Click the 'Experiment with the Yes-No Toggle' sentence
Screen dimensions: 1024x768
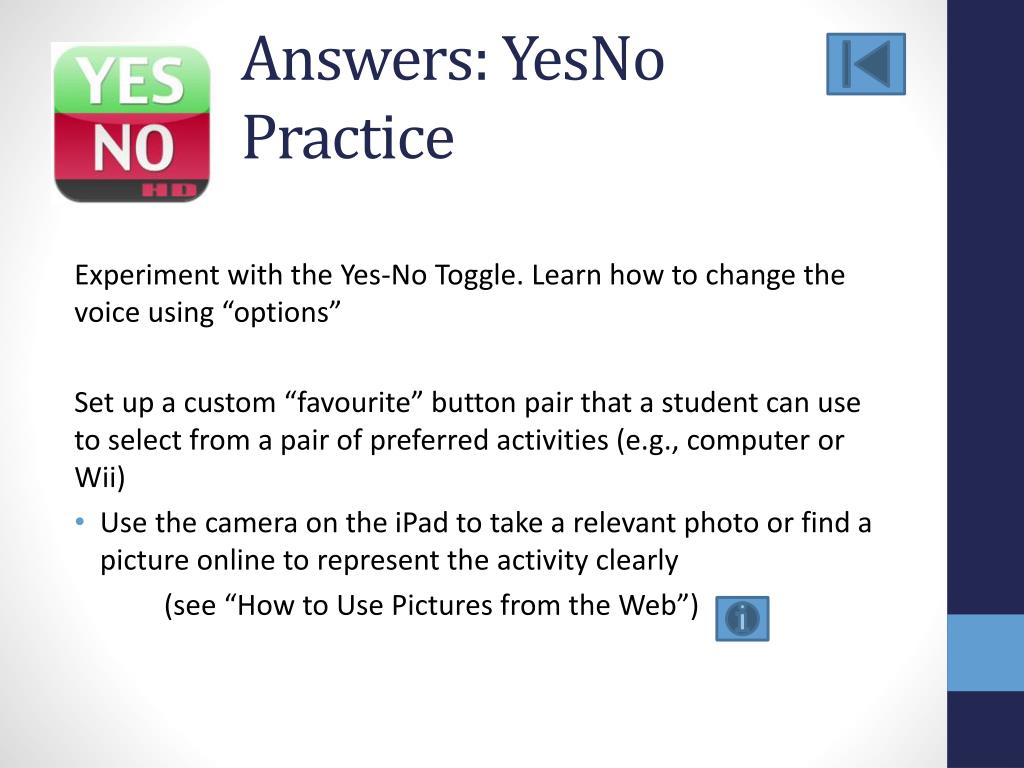[299, 275]
